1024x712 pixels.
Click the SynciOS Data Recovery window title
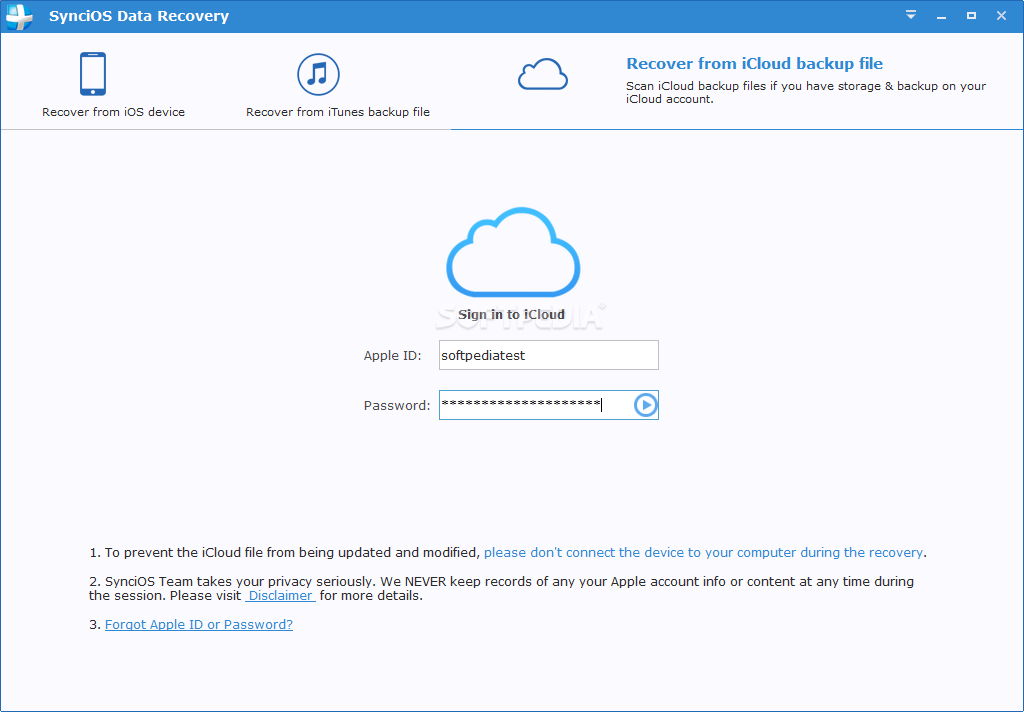click(139, 16)
